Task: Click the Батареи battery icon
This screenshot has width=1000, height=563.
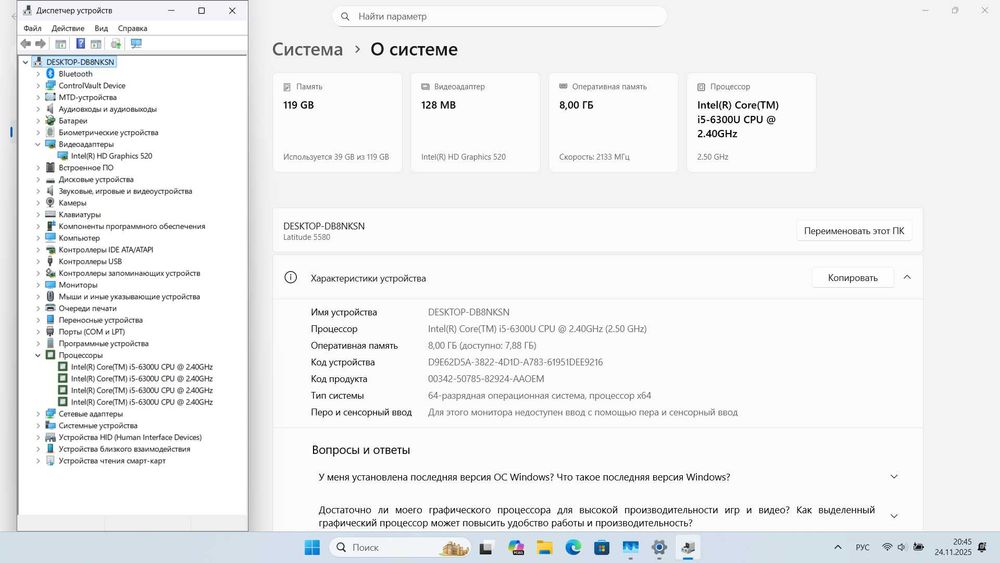Action: pos(50,121)
